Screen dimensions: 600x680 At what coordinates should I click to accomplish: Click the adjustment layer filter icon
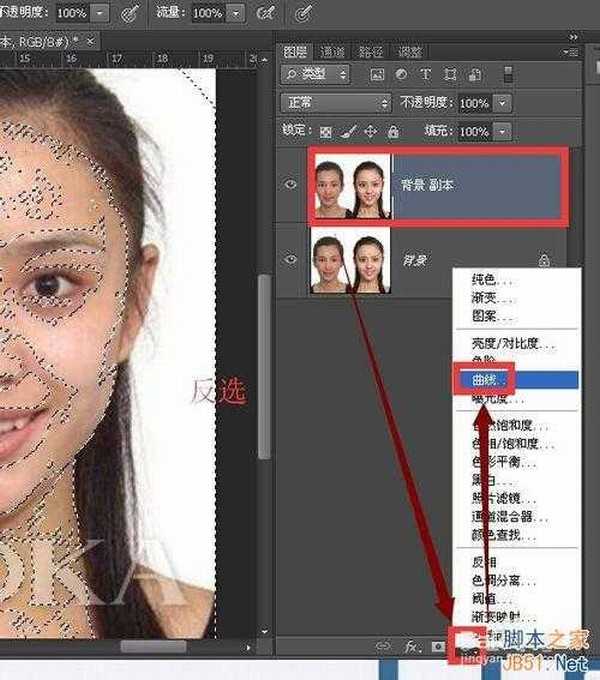tap(401, 75)
